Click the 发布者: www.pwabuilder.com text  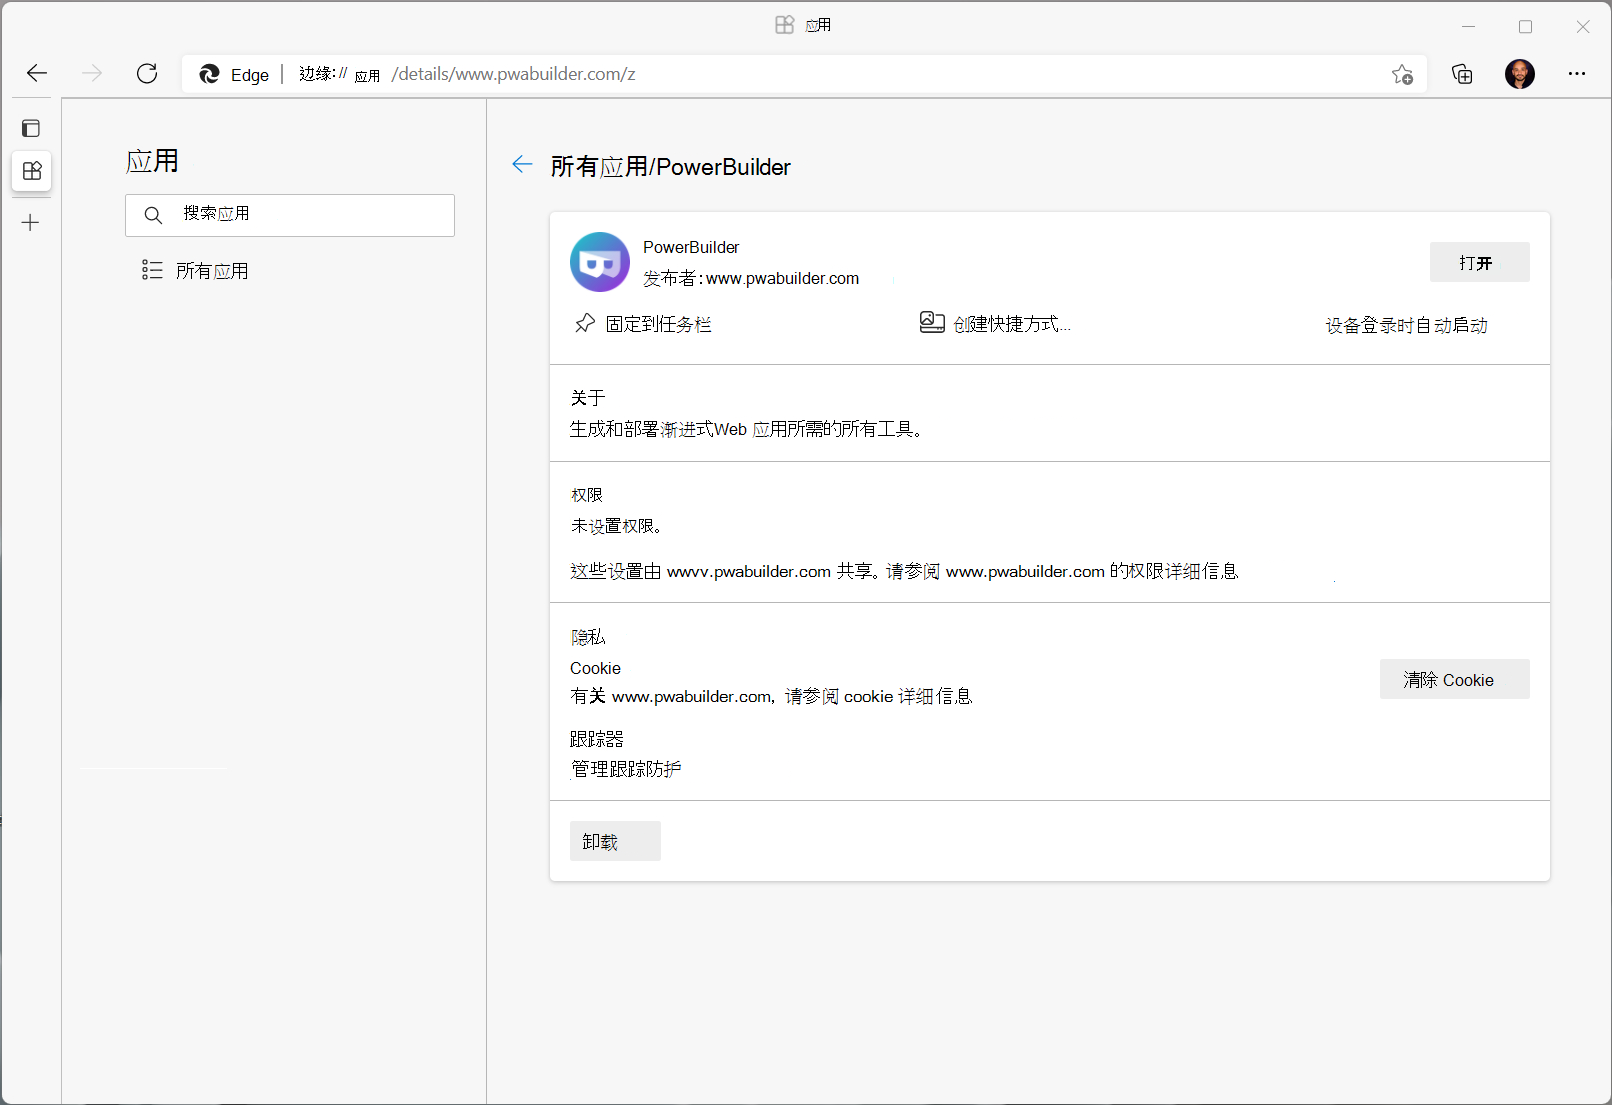(x=751, y=278)
